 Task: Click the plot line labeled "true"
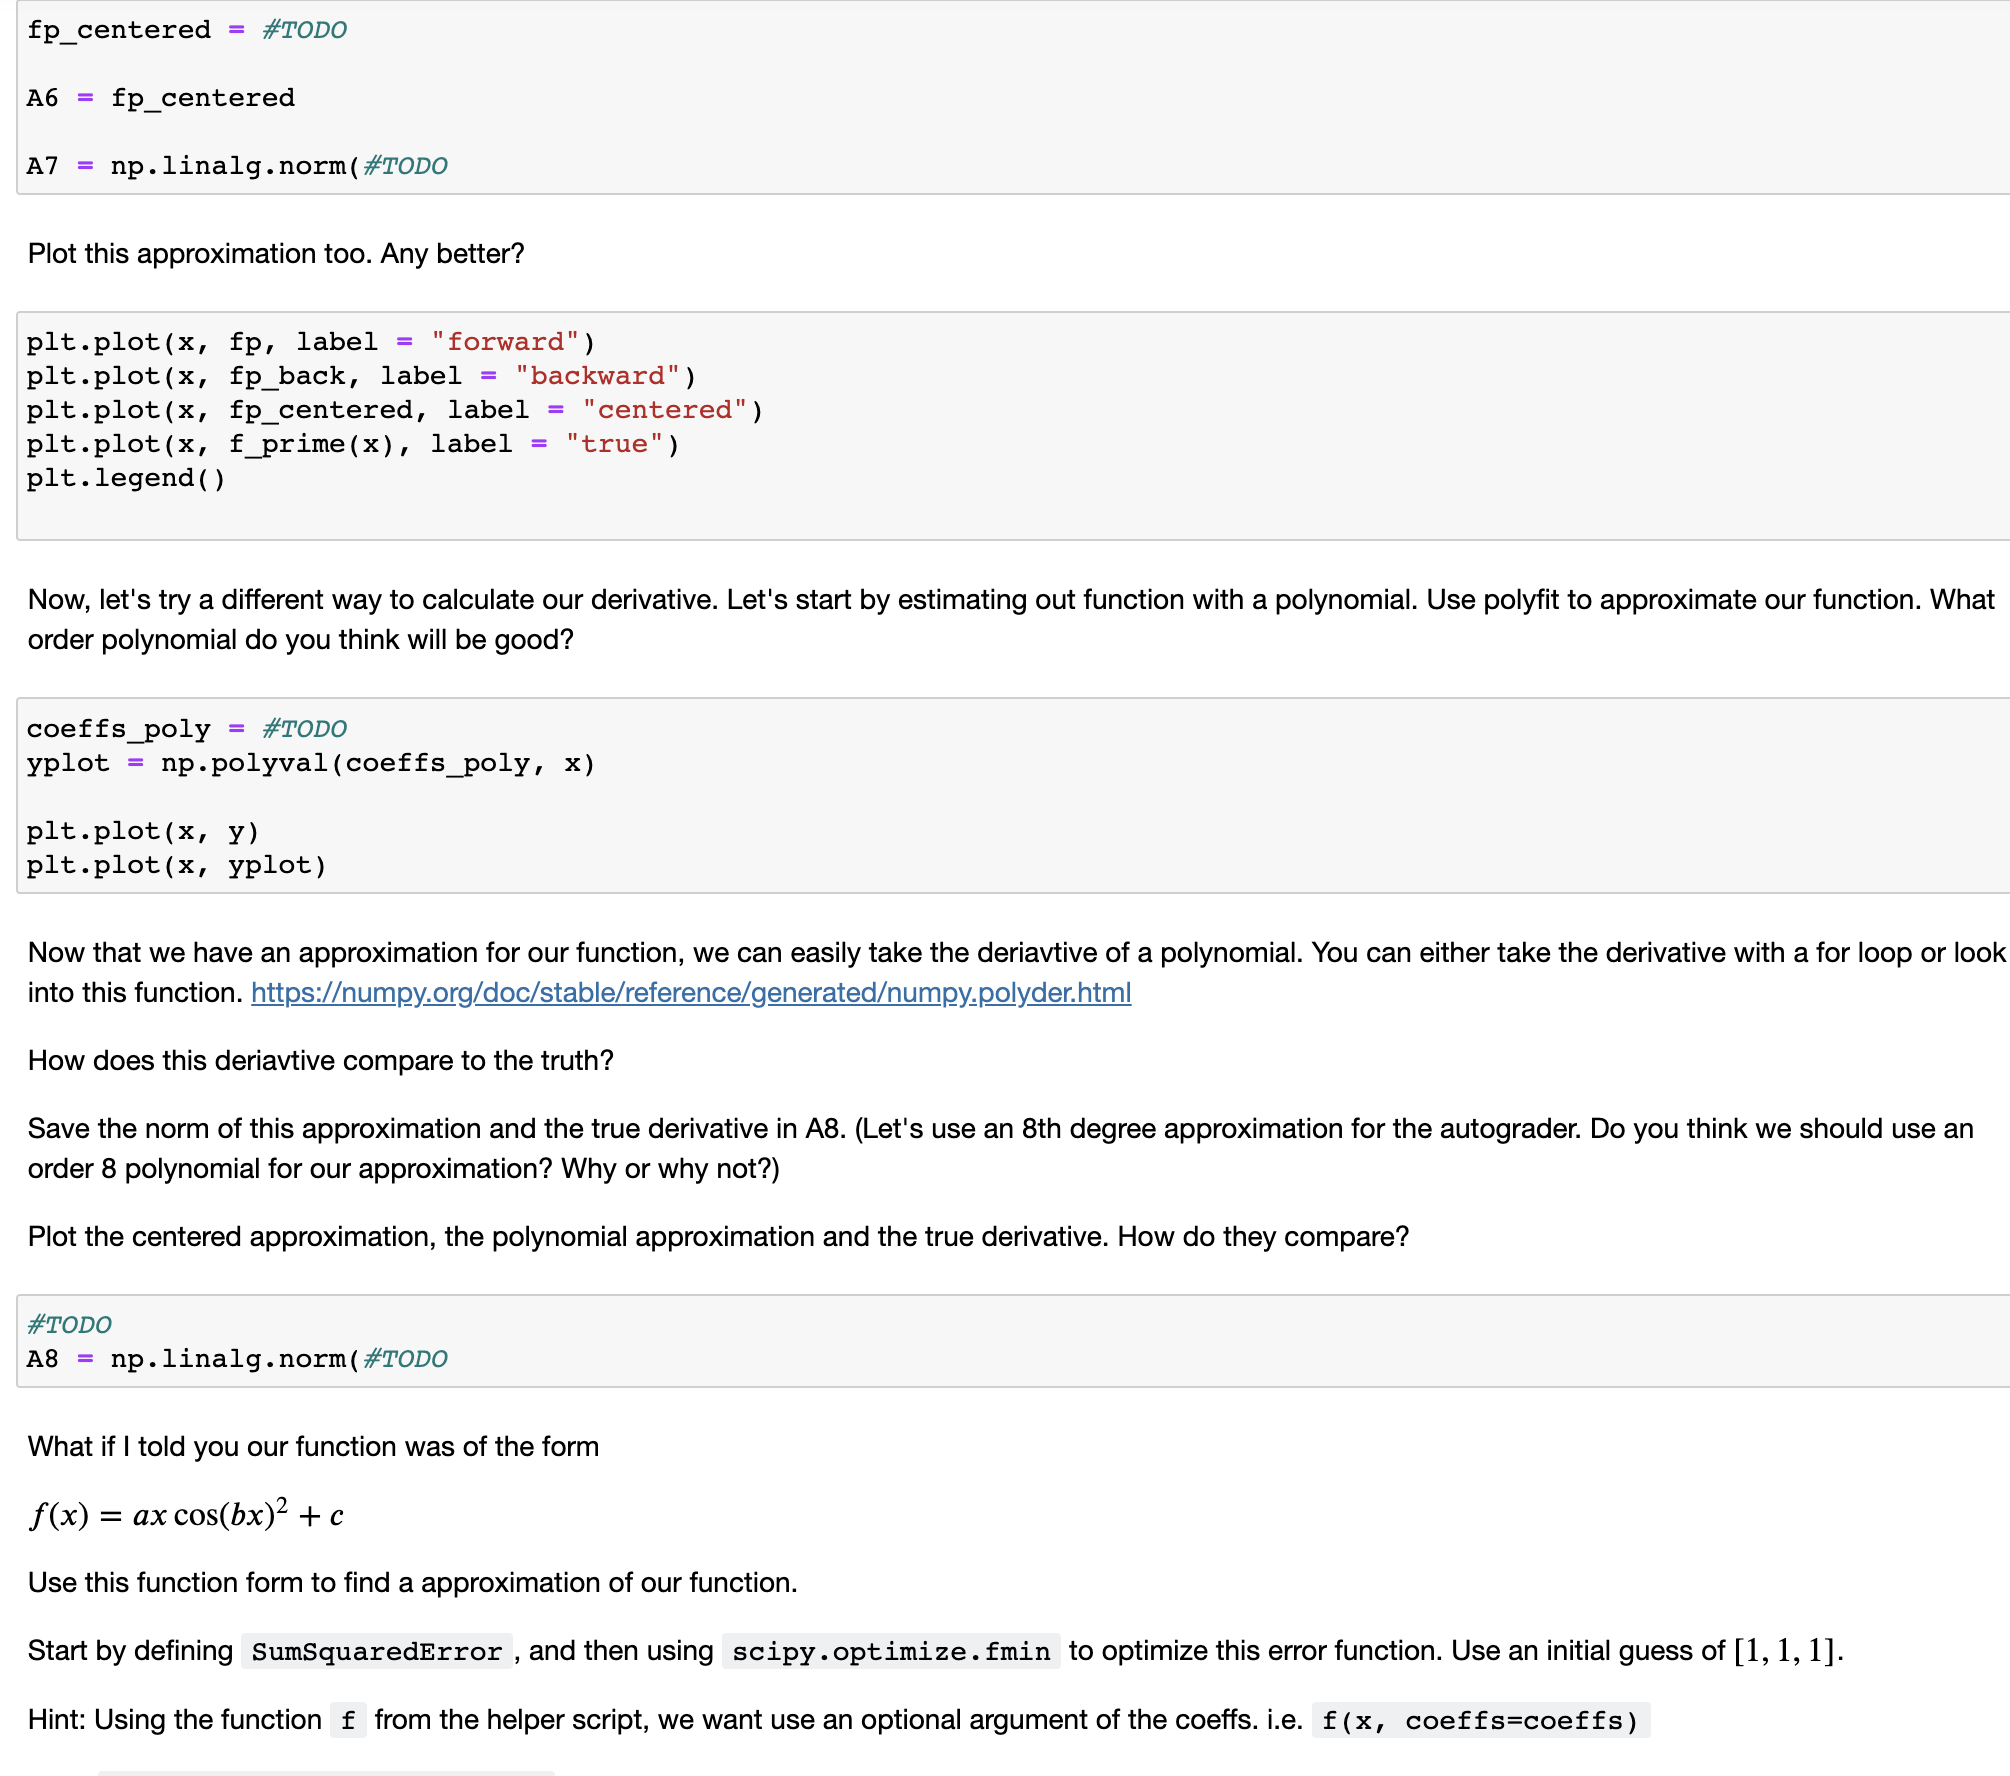pos(352,444)
